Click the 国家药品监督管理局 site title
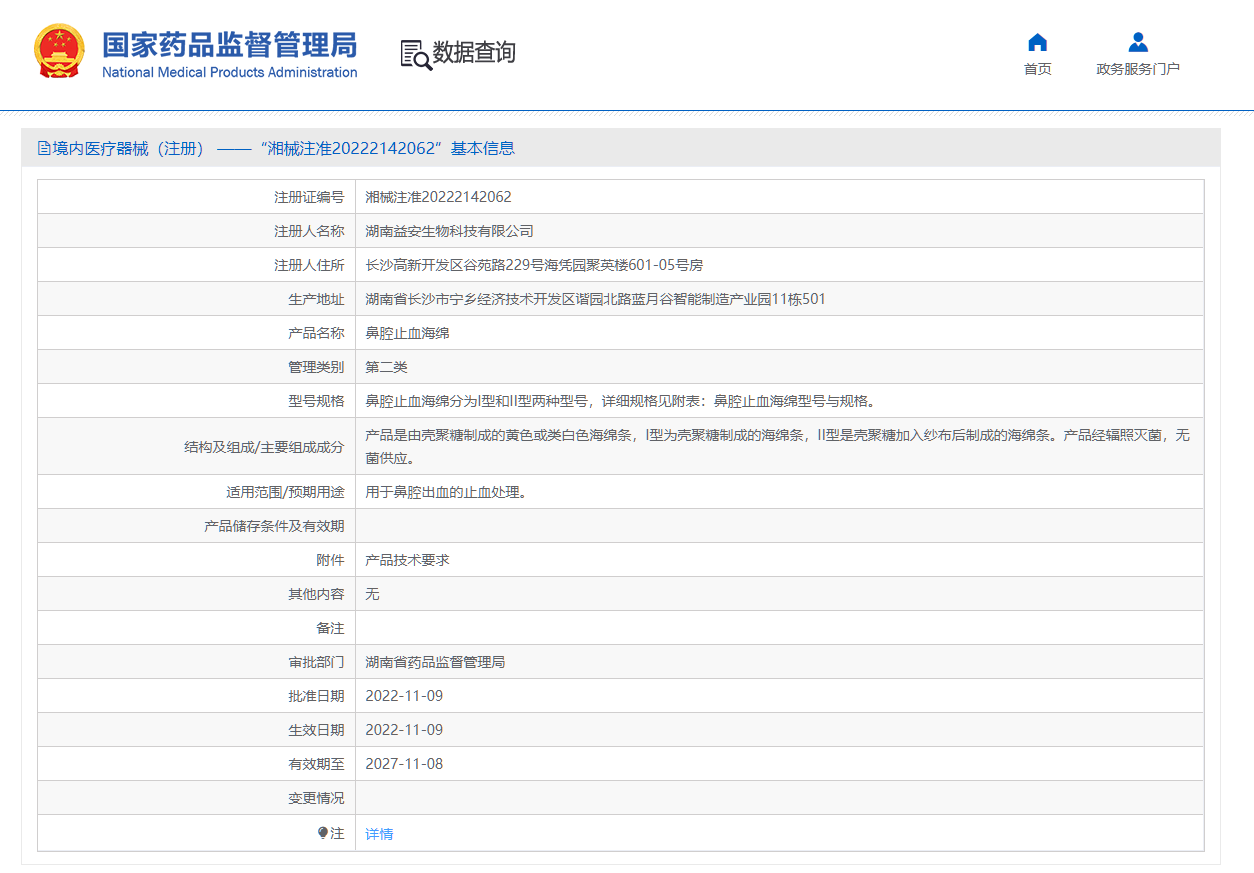The width and height of the screenshot is (1254, 873). point(229,44)
